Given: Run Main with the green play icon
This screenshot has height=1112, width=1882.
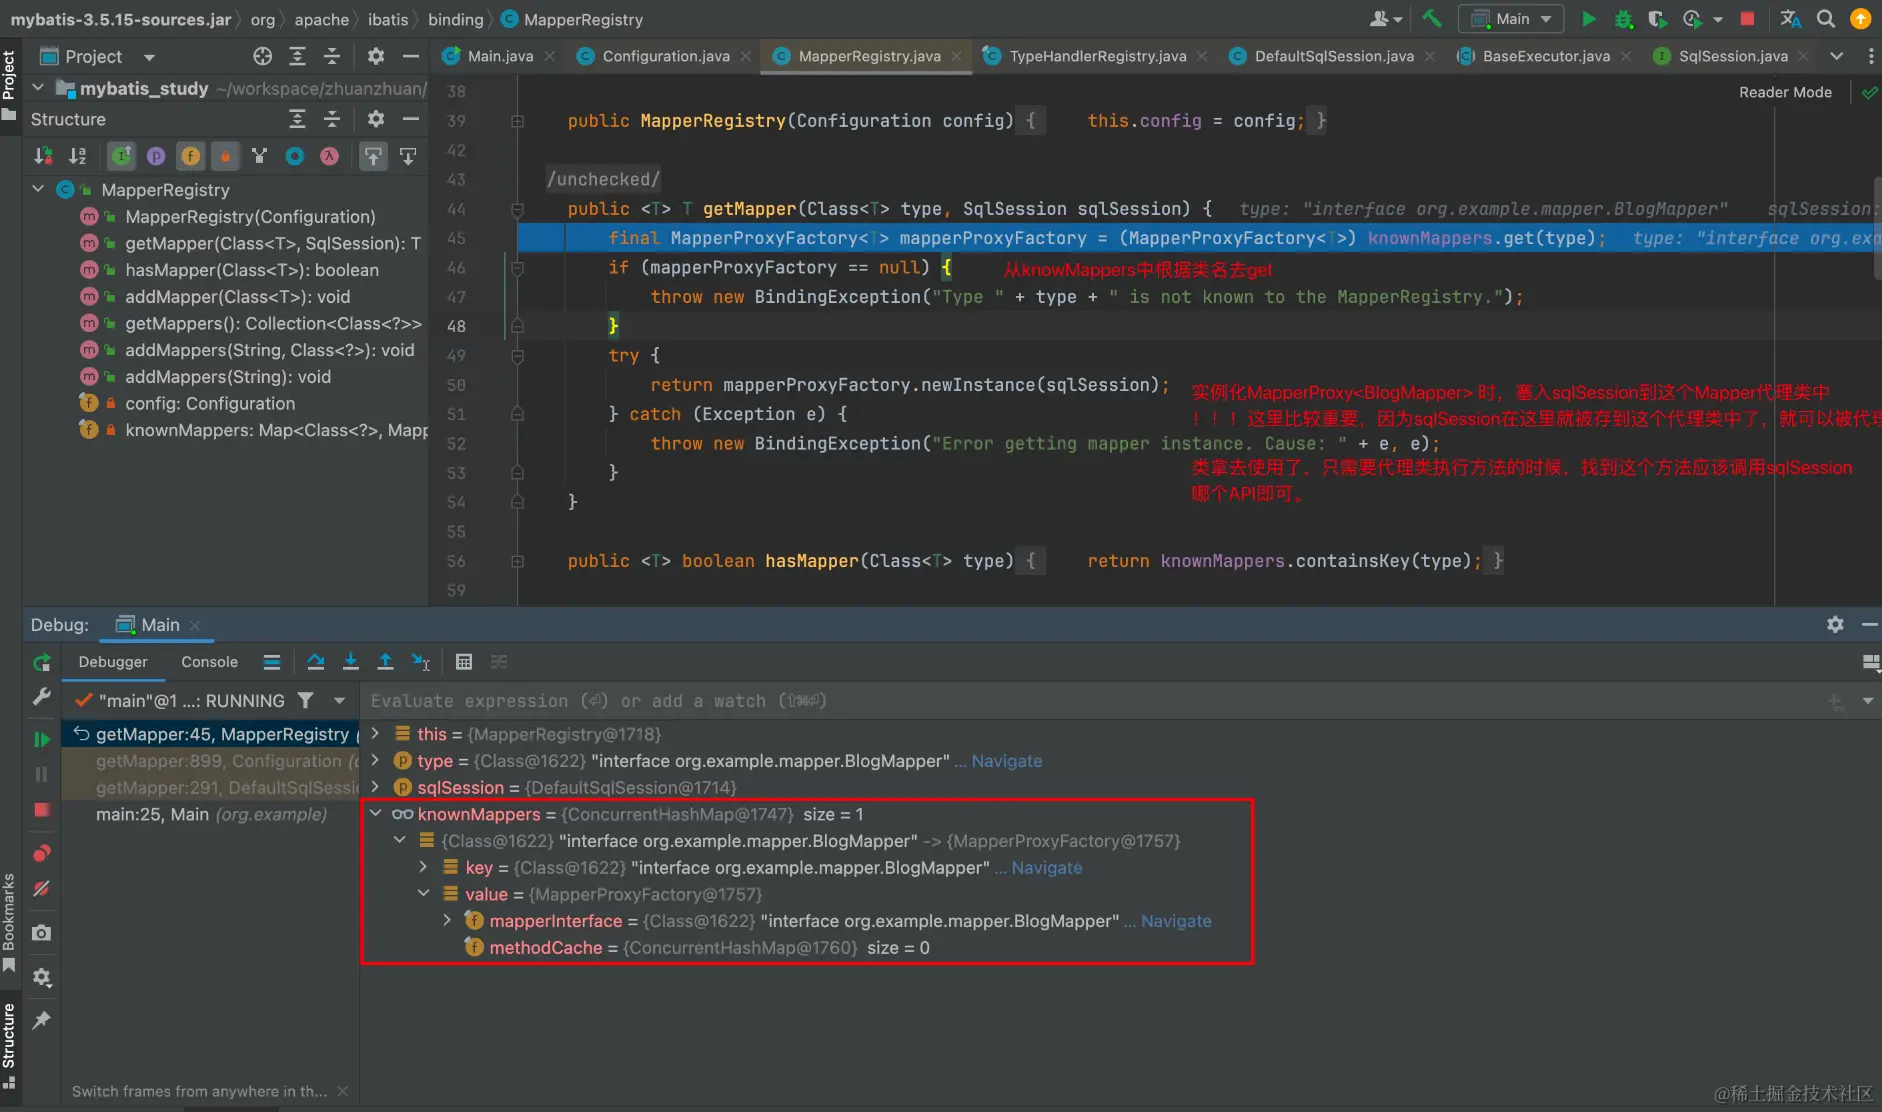Looking at the screenshot, I should point(1588,19).
